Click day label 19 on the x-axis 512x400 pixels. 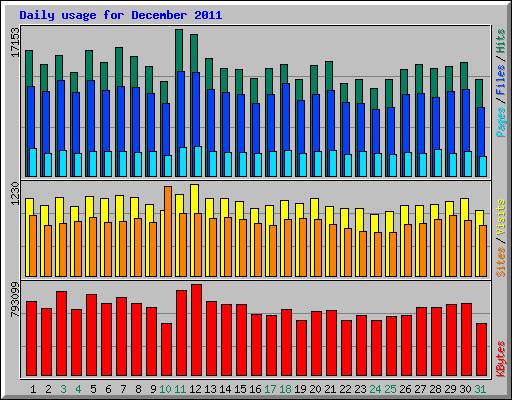[300, 389]
